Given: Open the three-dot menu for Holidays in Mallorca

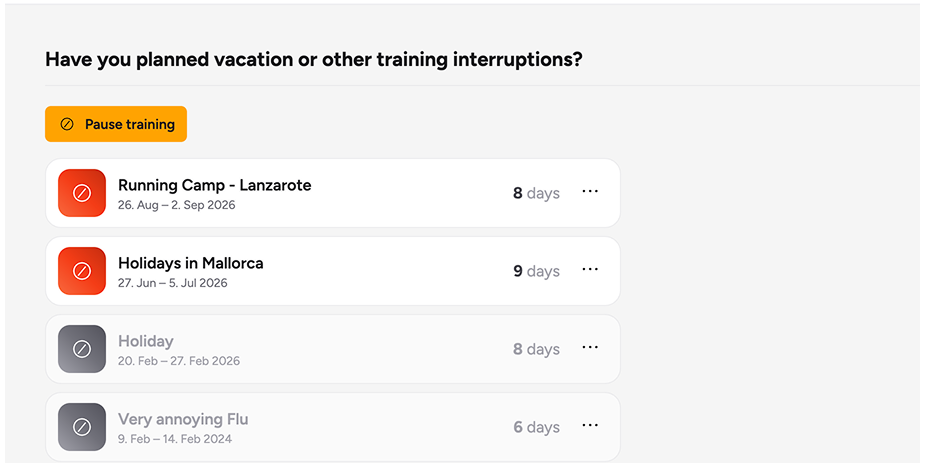Looking at the screenshot, I should (590, 269).
